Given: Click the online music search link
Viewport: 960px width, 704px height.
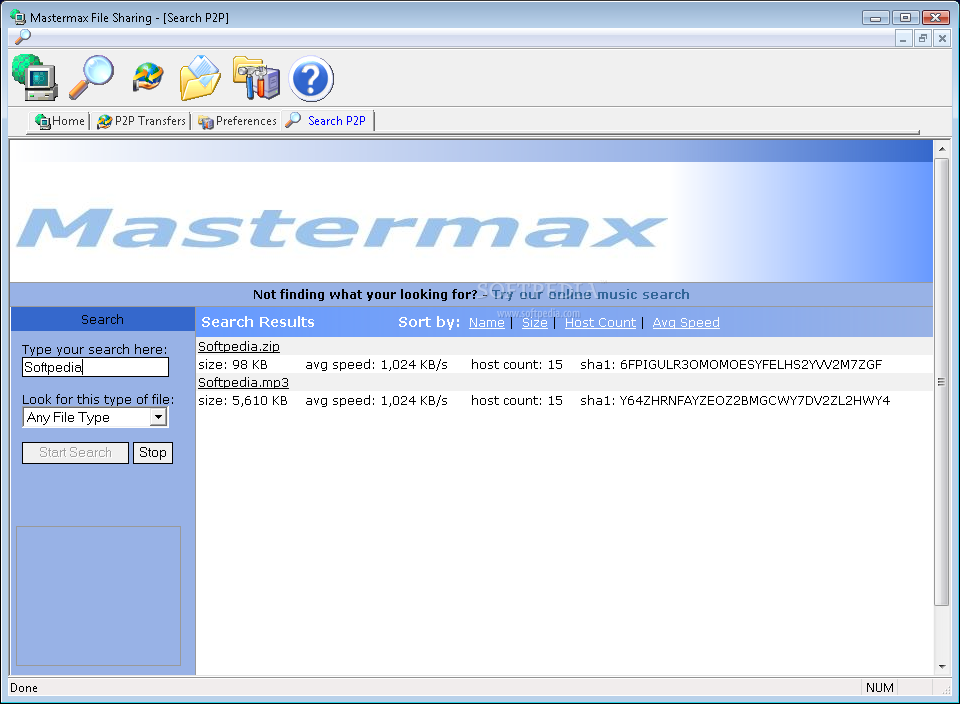Looking at the screenshot, I should coord(591,294).
